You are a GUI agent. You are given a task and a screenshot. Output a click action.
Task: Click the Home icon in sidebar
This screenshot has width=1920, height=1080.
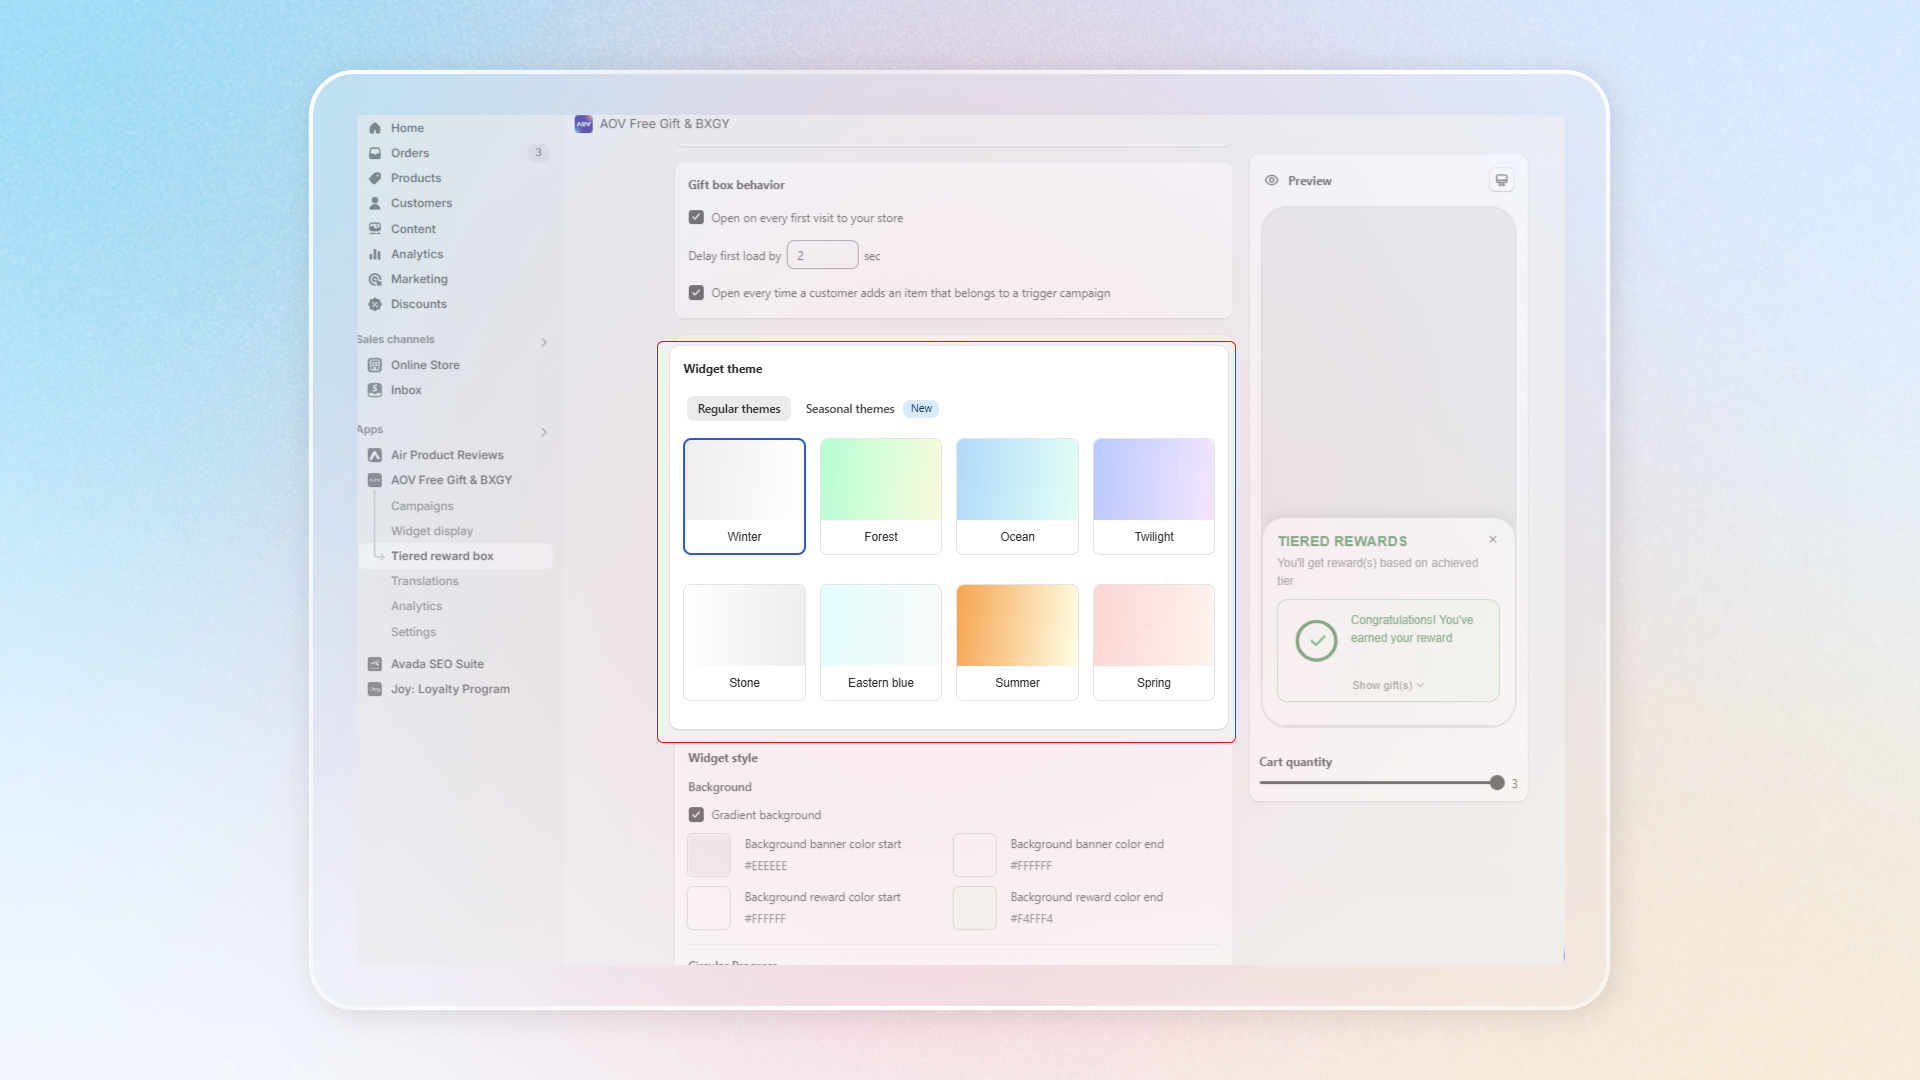tap(375, 128)
